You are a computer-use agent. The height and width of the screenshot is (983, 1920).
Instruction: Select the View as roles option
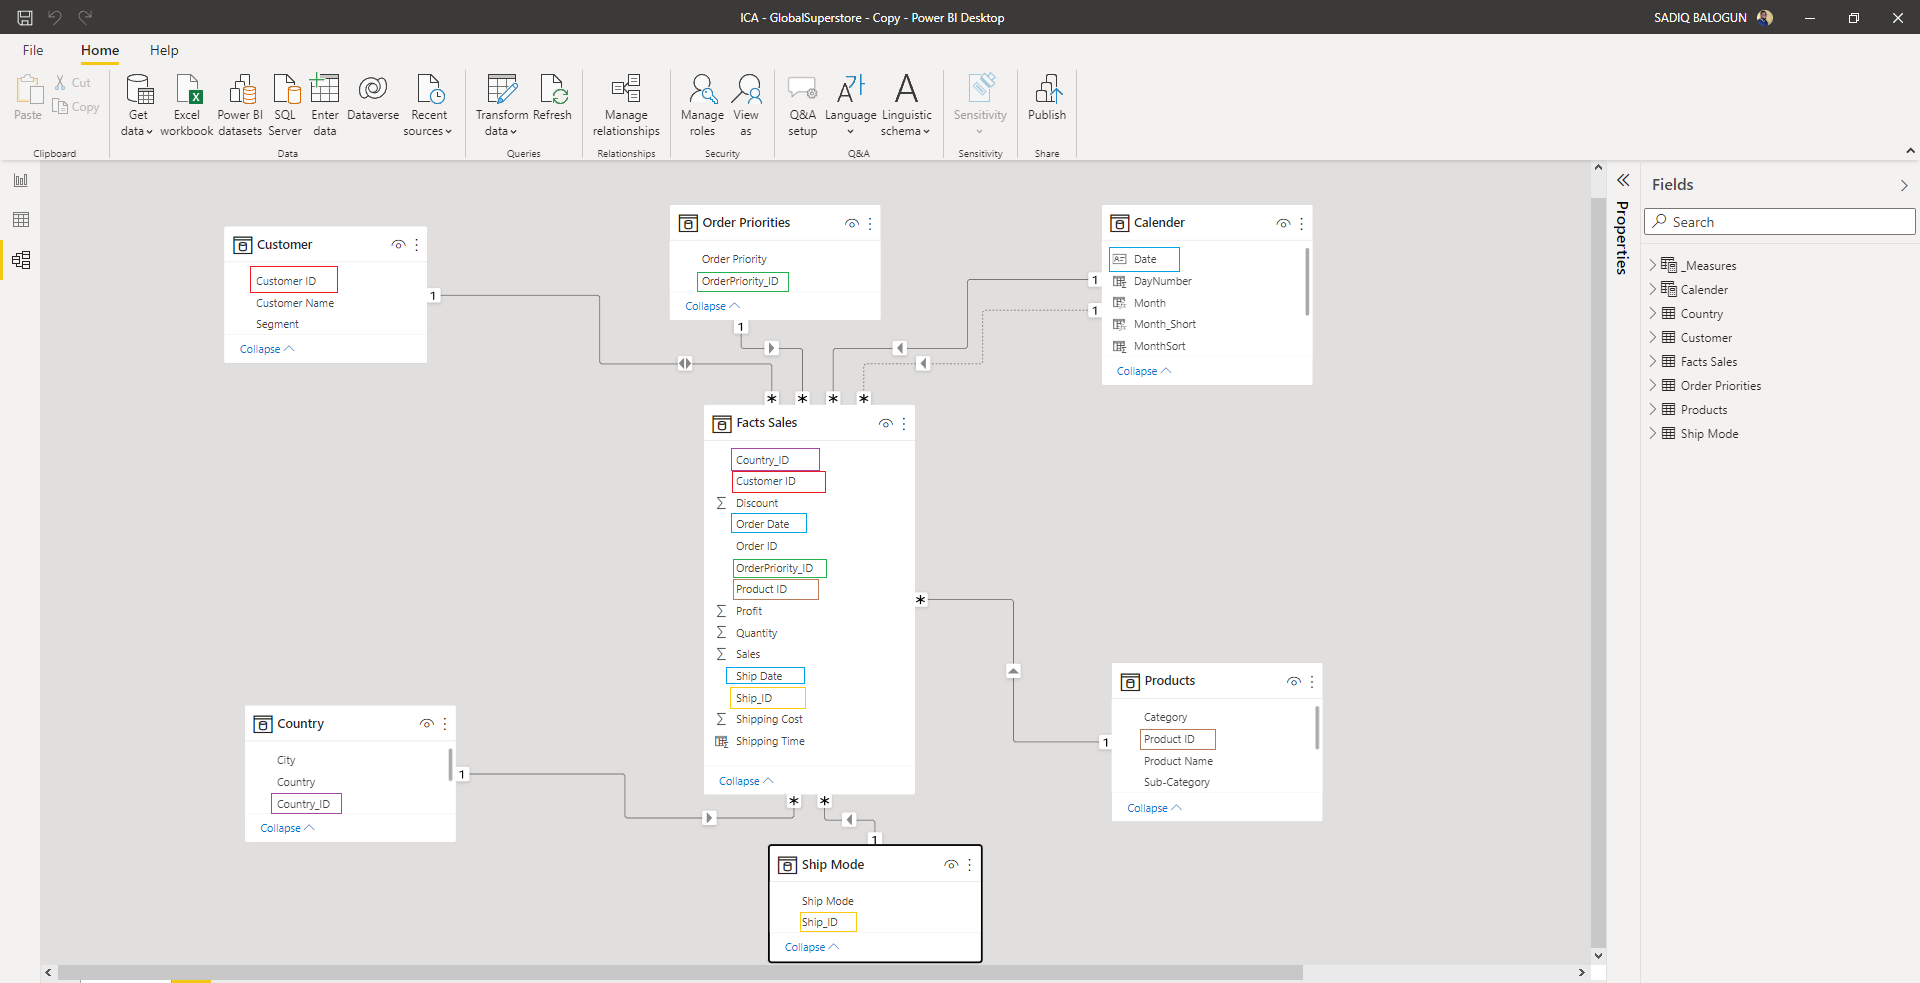(746, 105)
